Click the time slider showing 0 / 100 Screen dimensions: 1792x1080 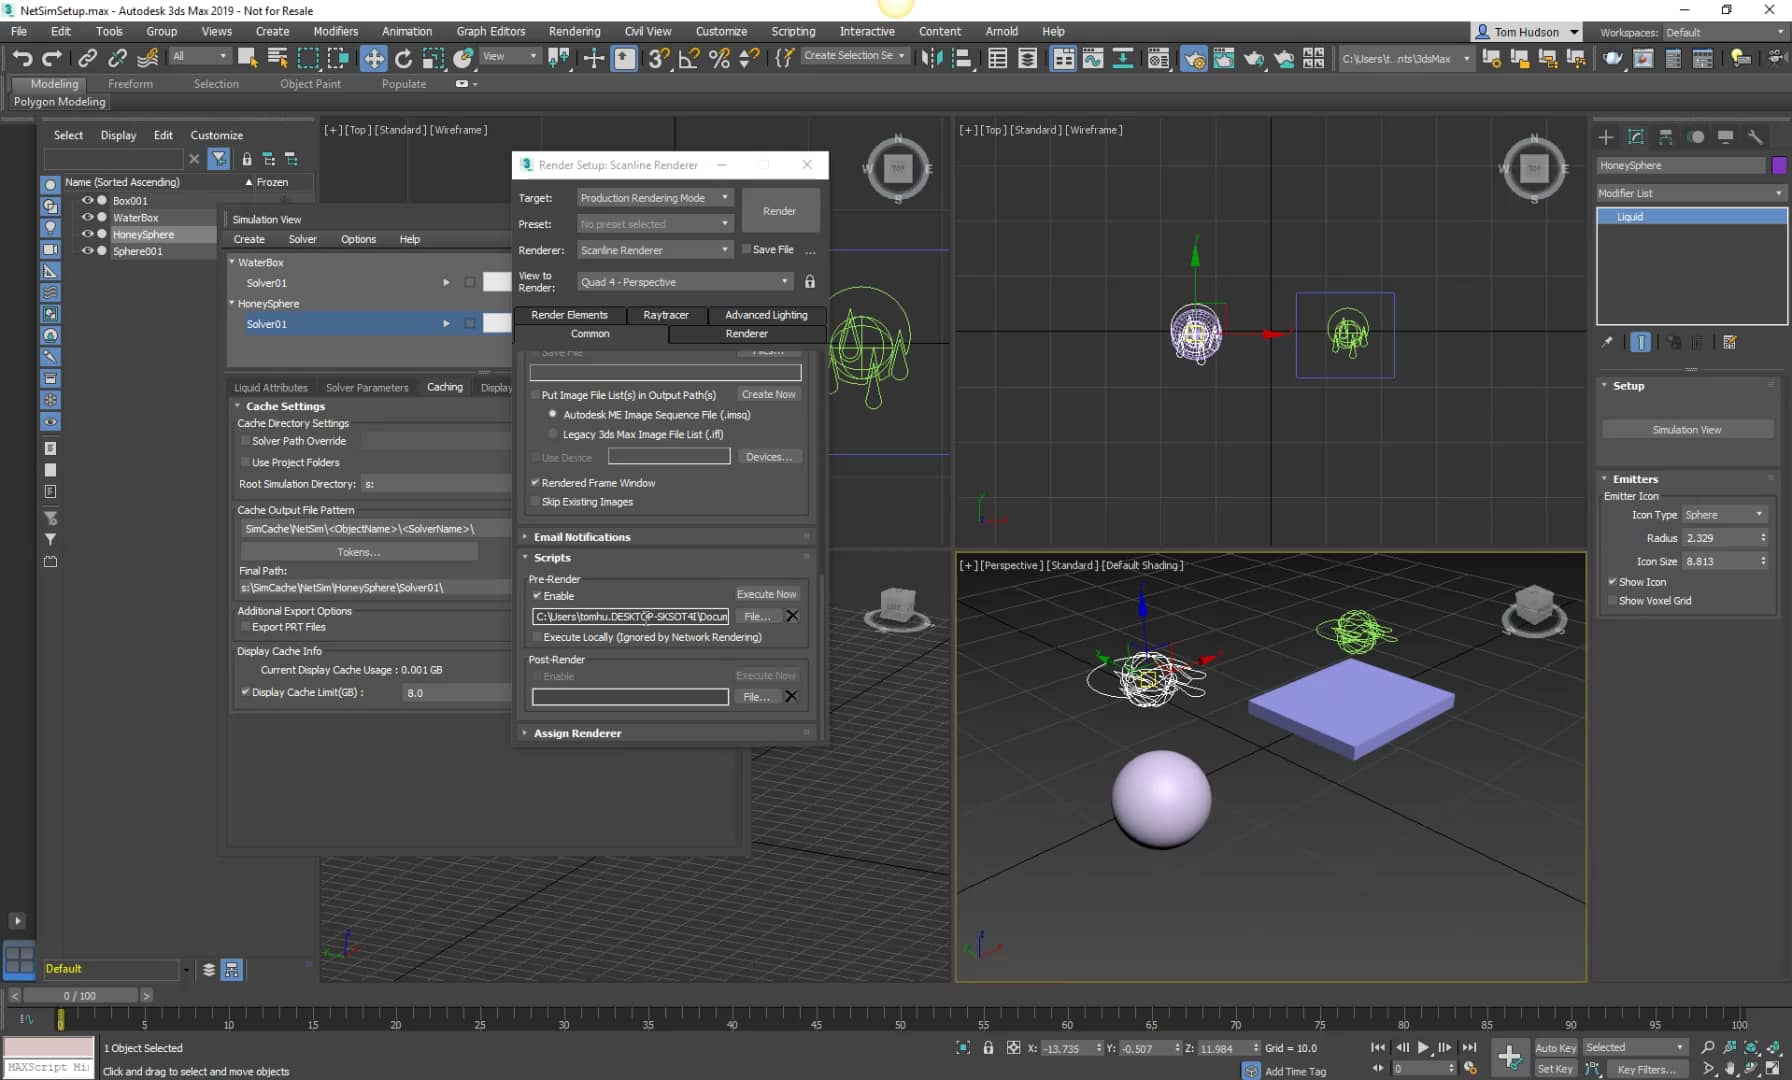point(80,996)
